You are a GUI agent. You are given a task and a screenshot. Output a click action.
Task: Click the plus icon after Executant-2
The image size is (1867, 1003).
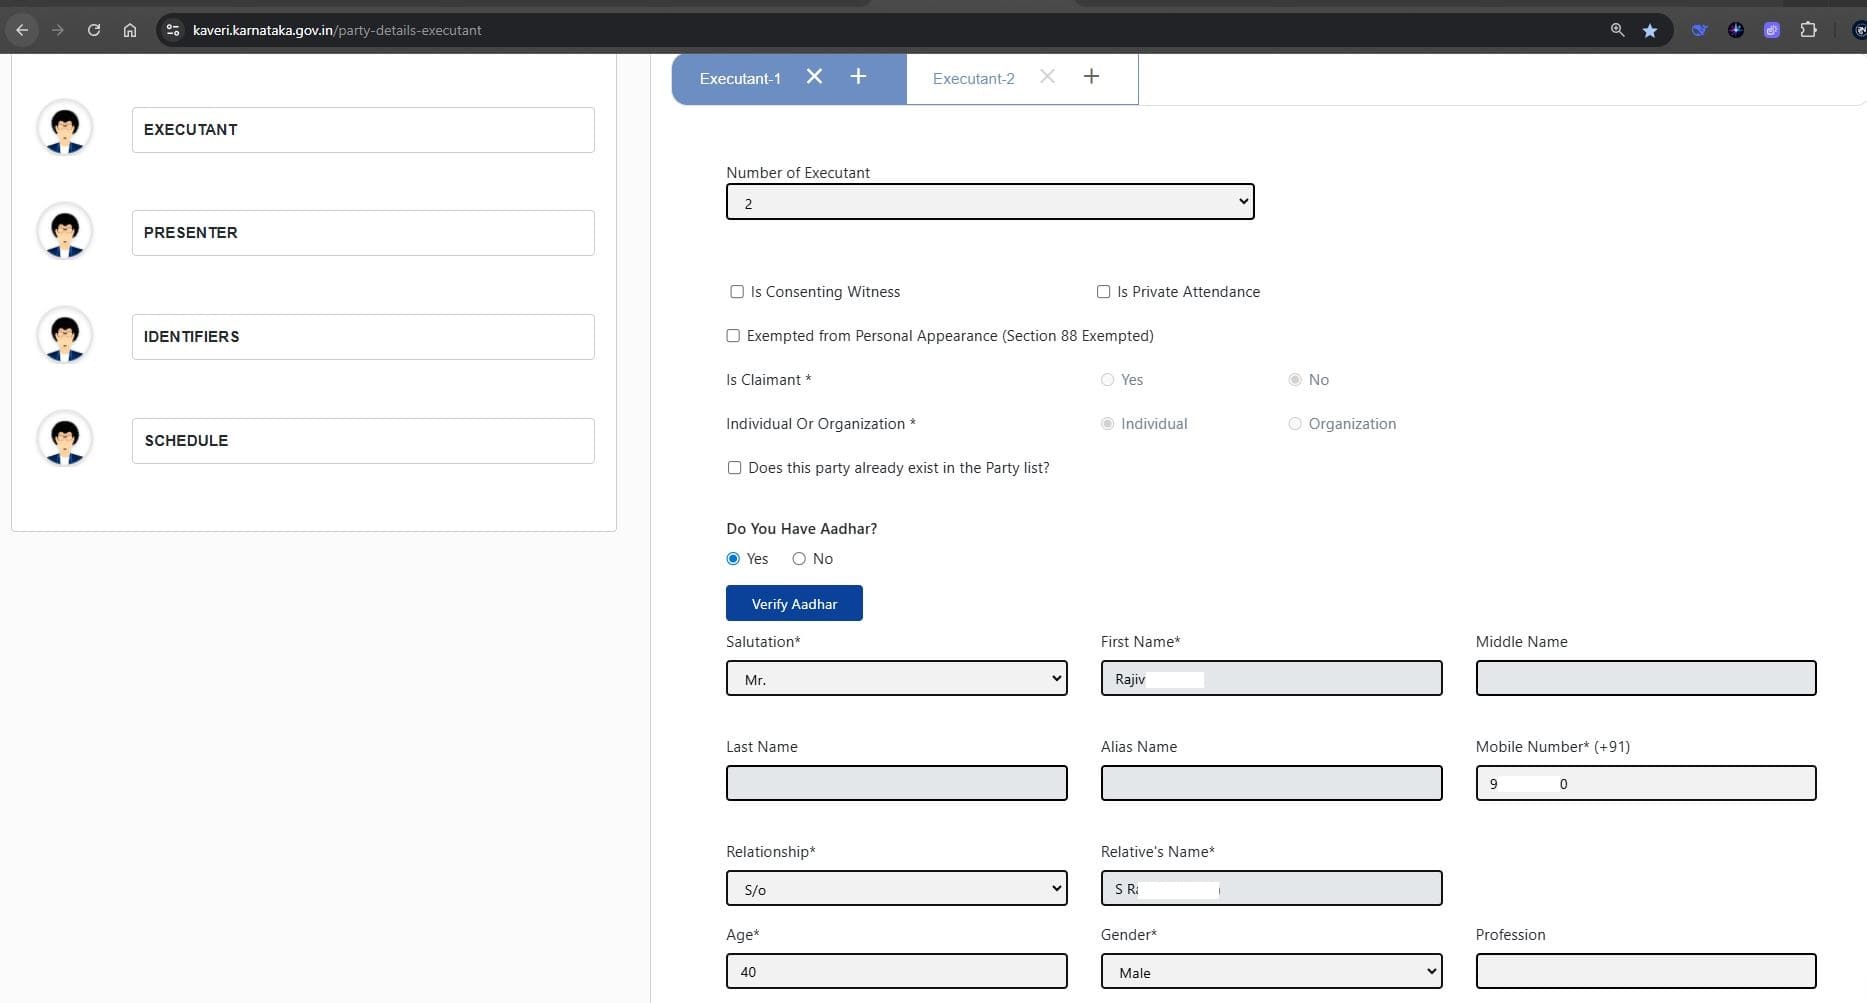coord(1091,77)
